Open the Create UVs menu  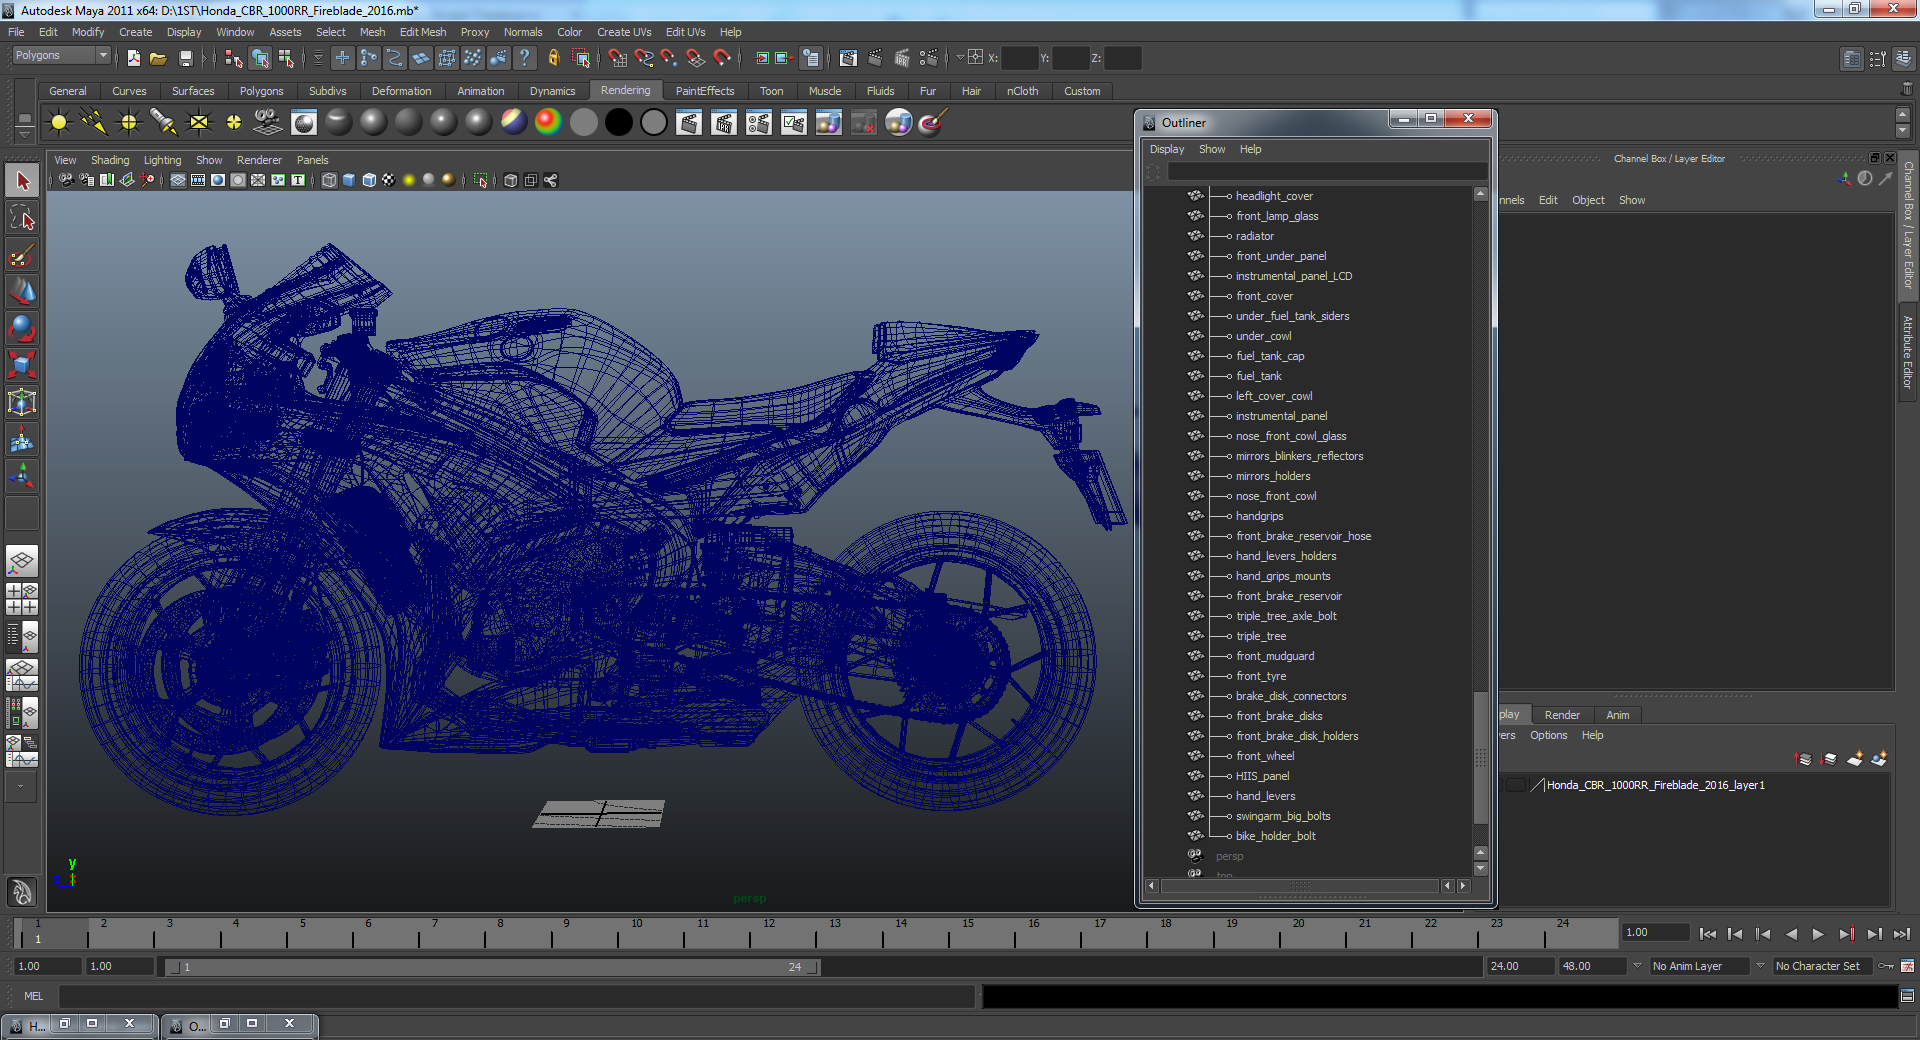point(624,32)
